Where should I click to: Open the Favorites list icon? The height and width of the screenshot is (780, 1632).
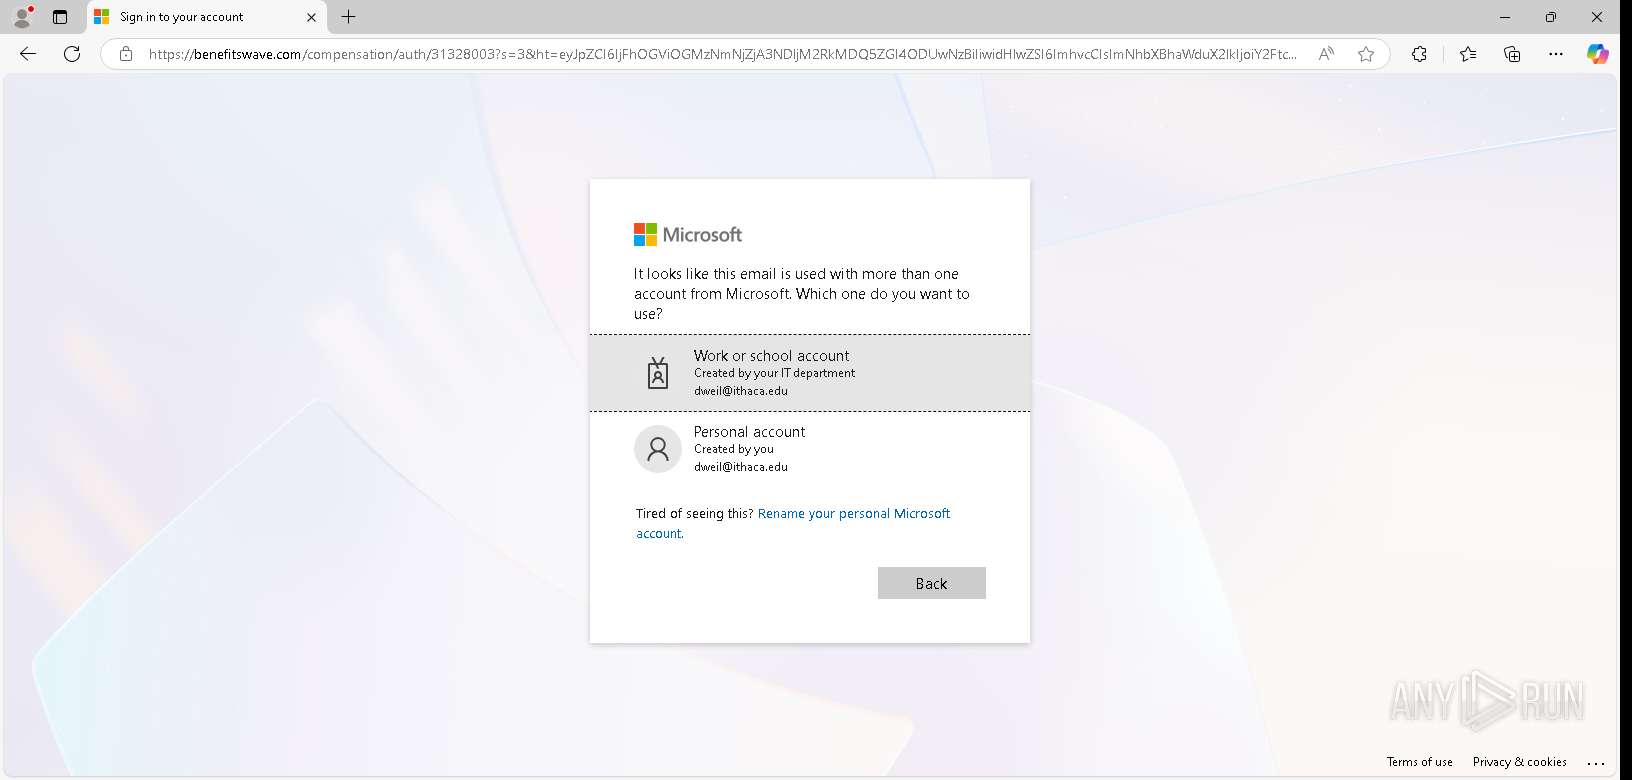[1468, 54]
